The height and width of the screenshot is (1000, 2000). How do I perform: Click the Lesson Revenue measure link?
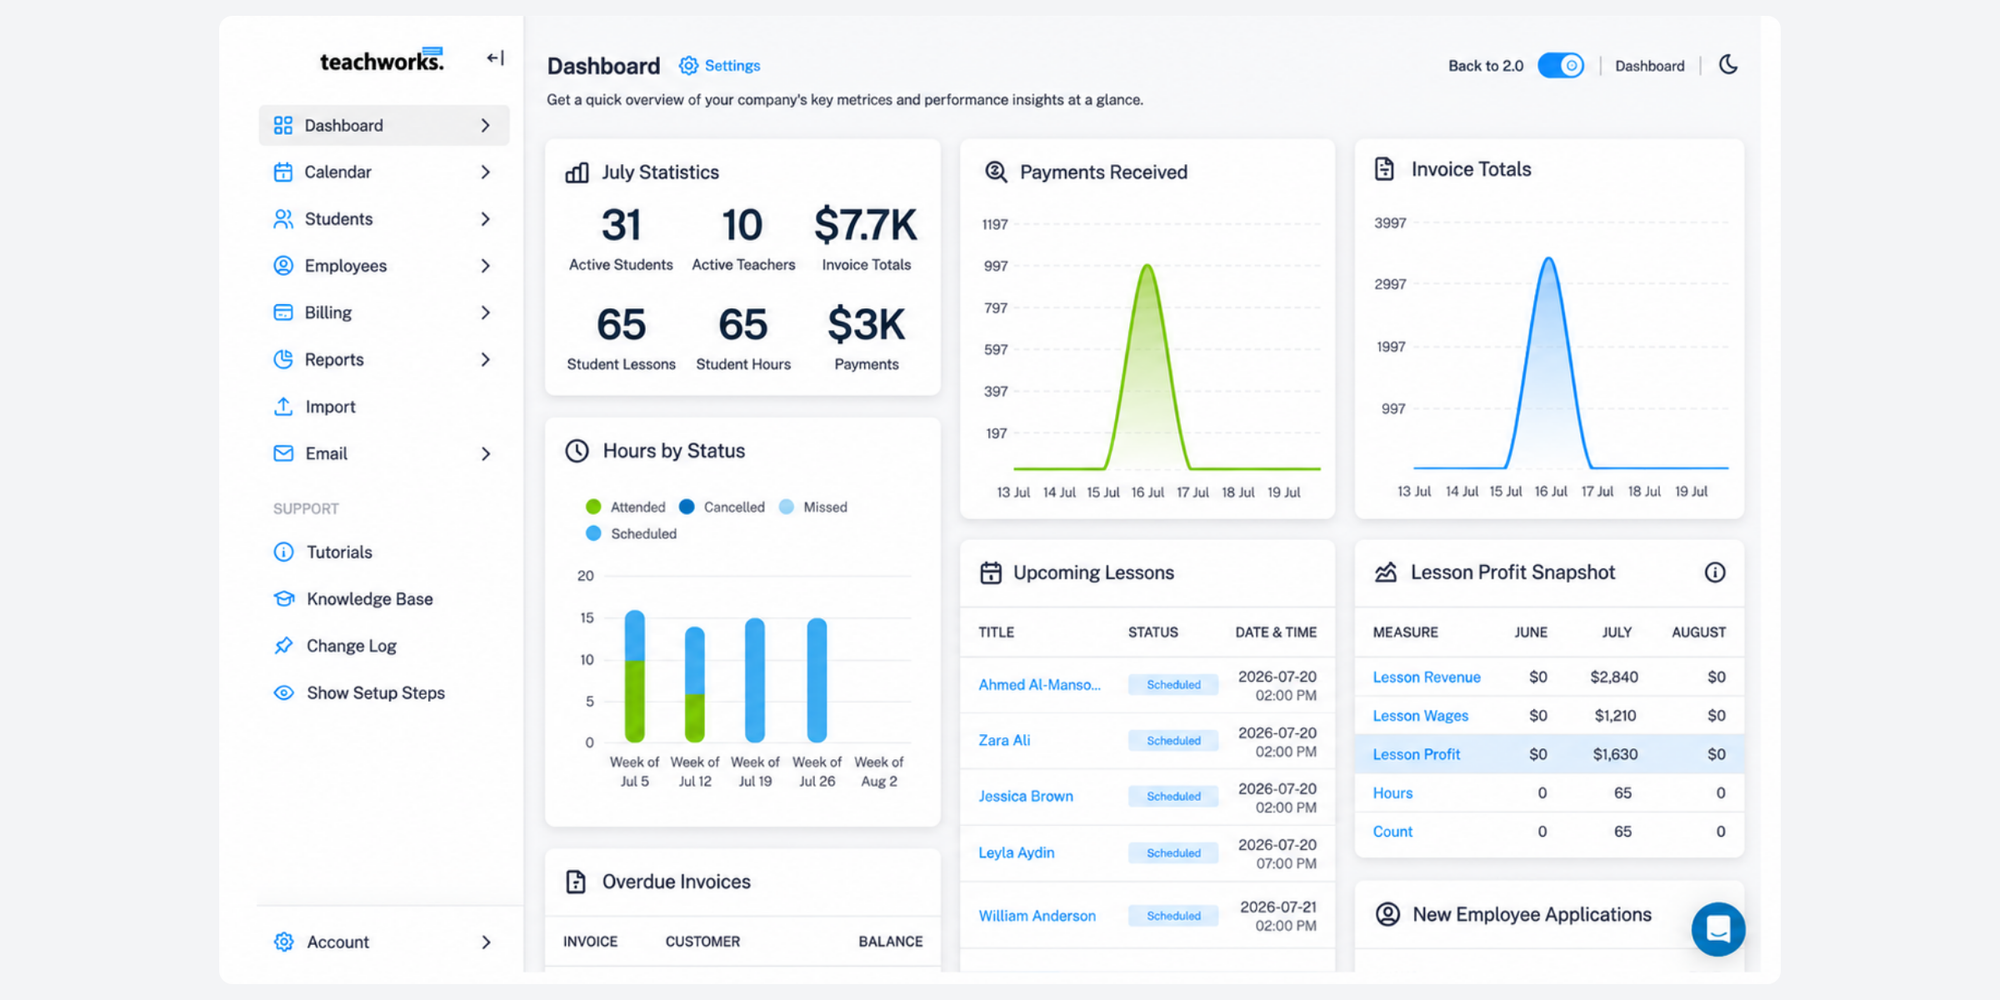point(1426,677)
